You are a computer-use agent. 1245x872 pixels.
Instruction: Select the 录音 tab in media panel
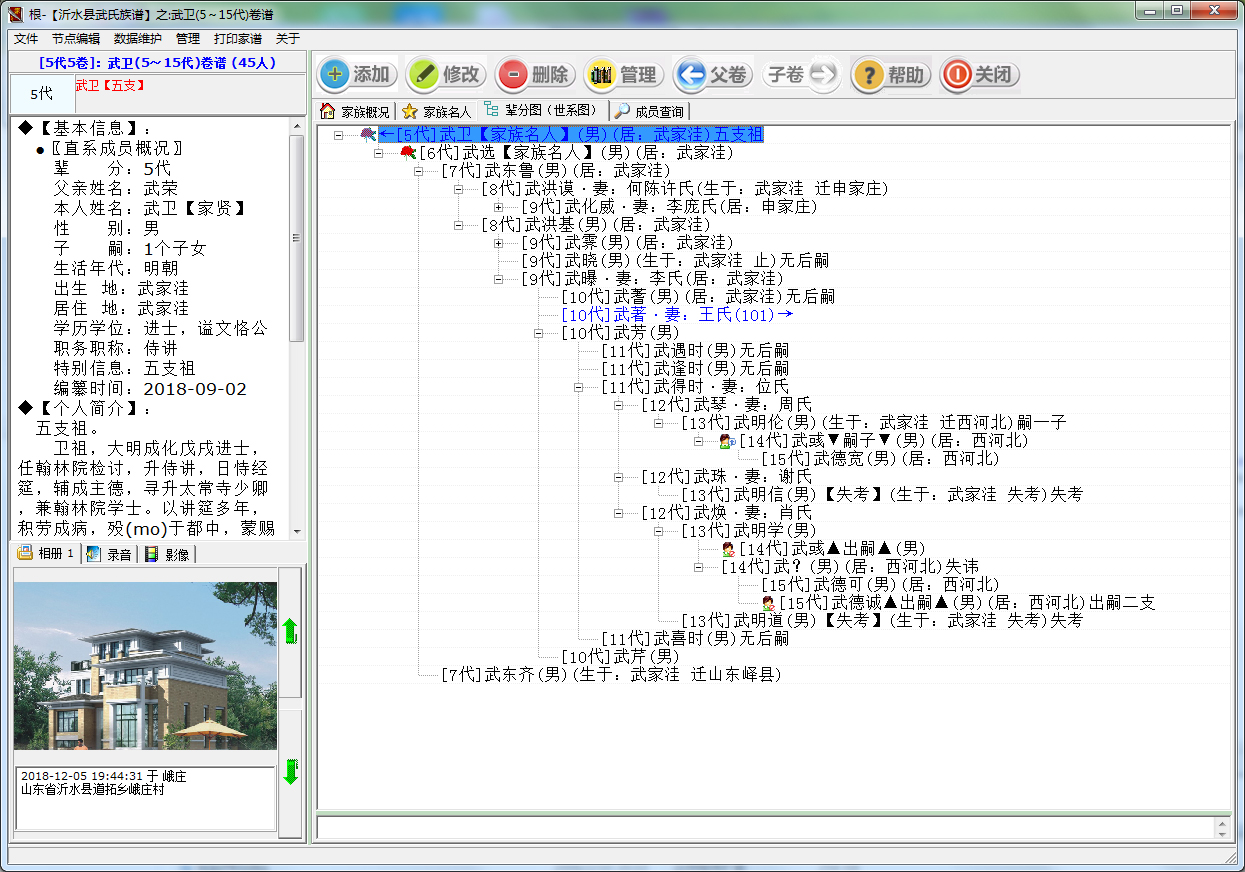110,554
